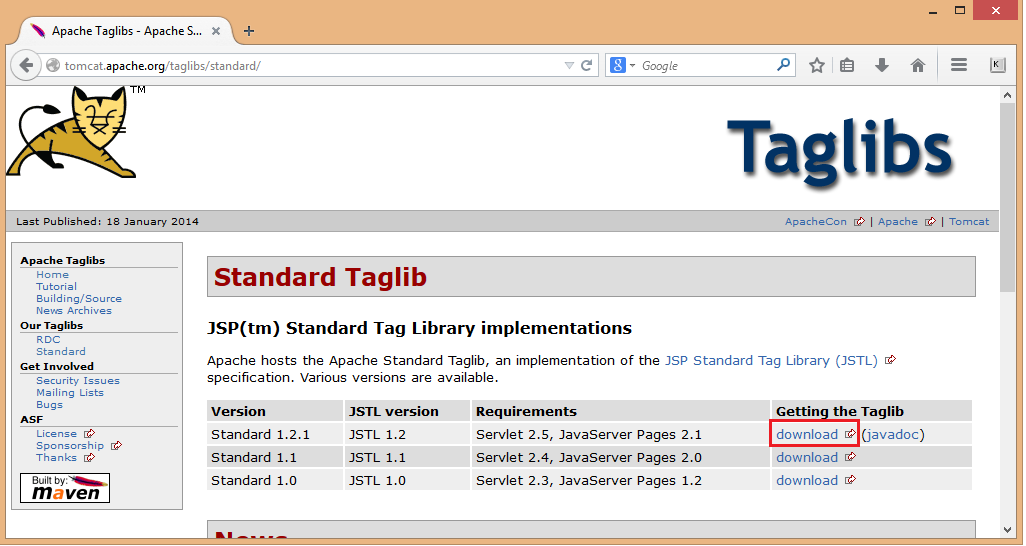Select the Apache Taglibs browser tab

click(x=126, y=31)
